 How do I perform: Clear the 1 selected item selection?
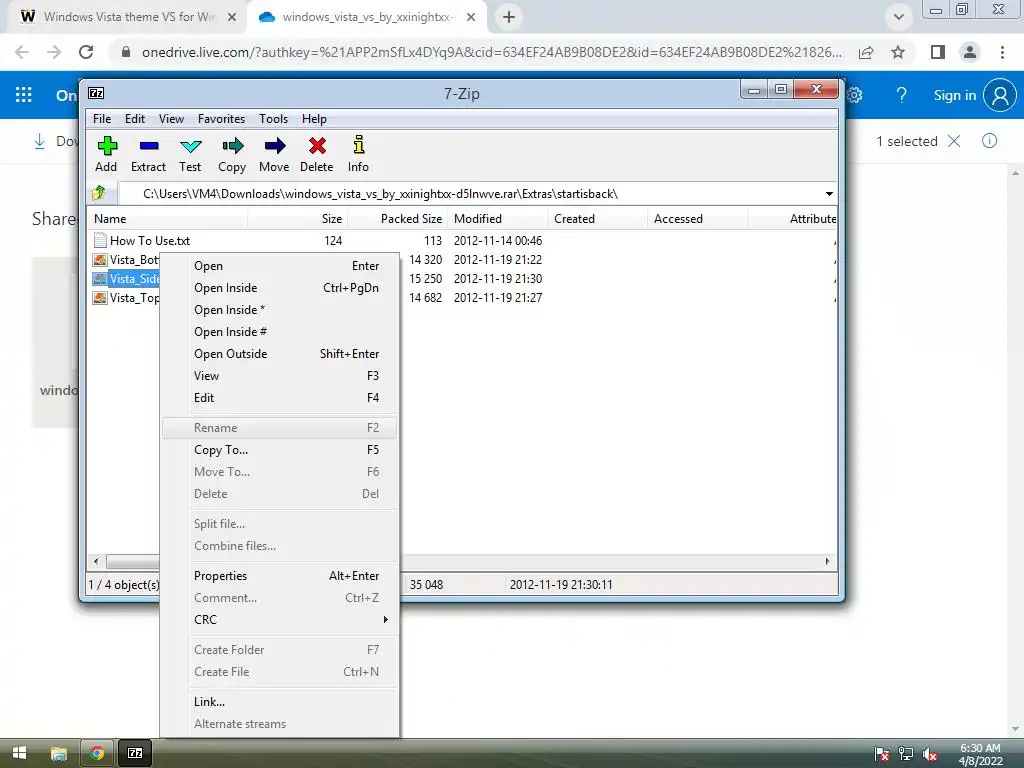click(954, 141)
